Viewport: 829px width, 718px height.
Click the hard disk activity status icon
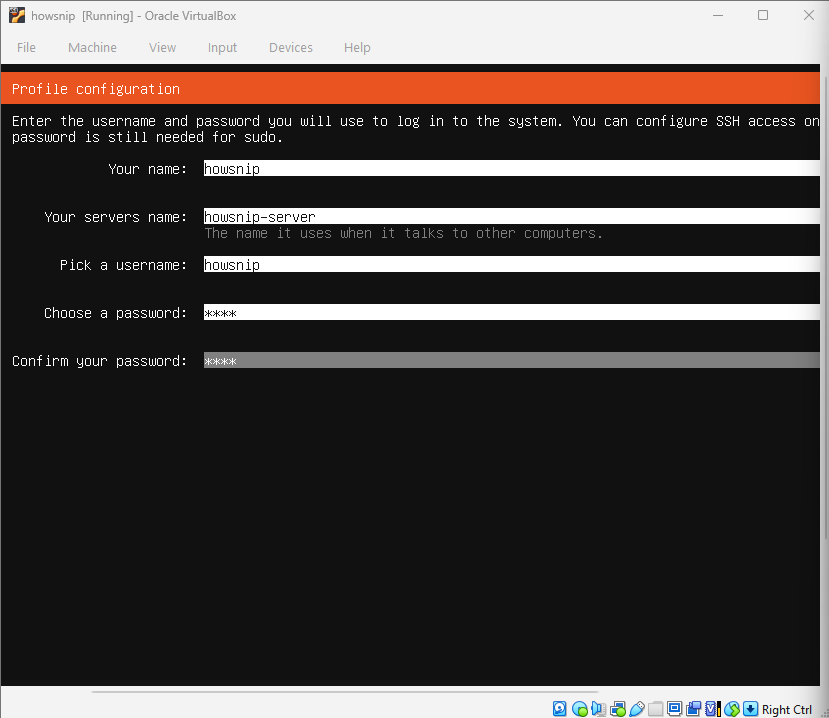tap(559, 708)
